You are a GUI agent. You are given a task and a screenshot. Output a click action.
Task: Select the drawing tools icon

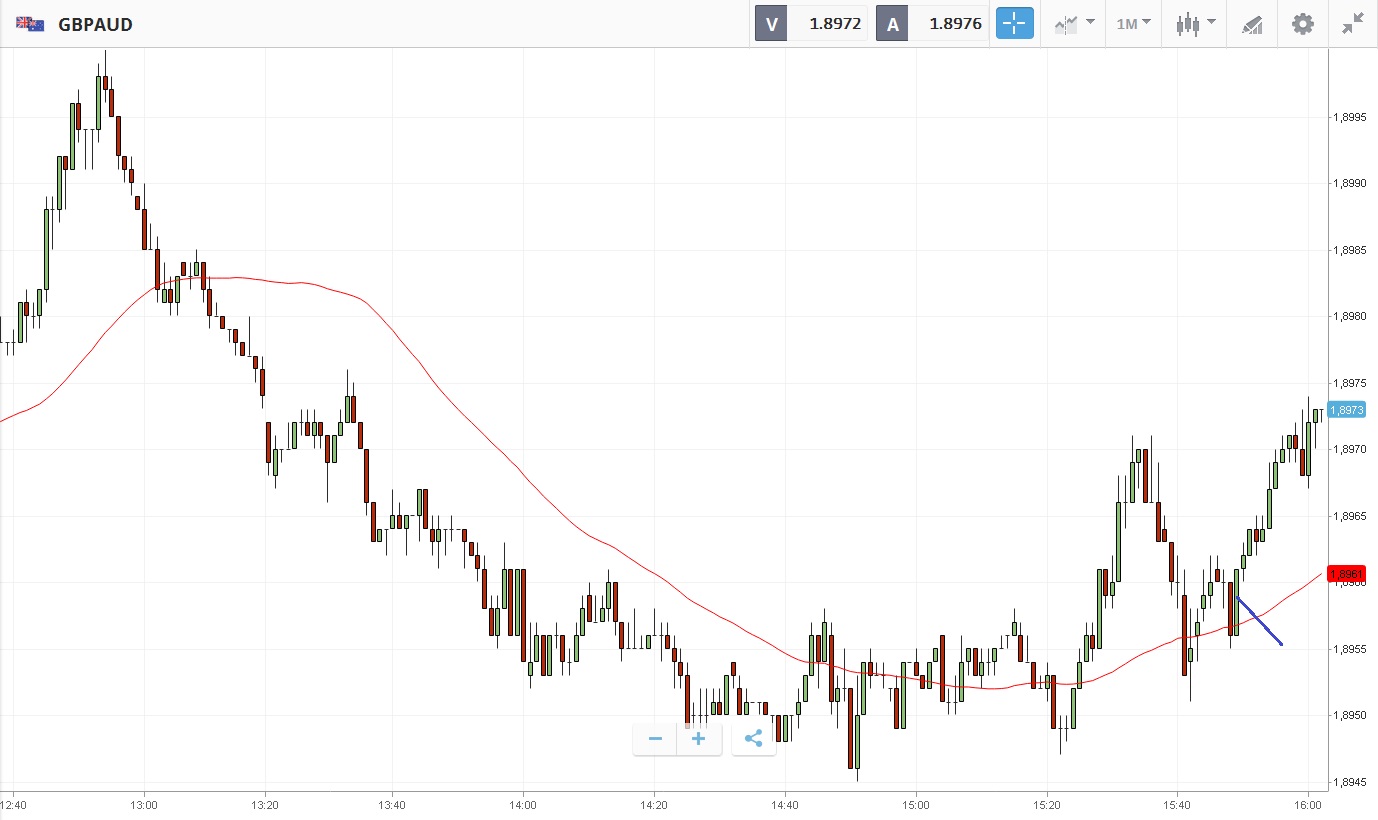point(1252,24)
